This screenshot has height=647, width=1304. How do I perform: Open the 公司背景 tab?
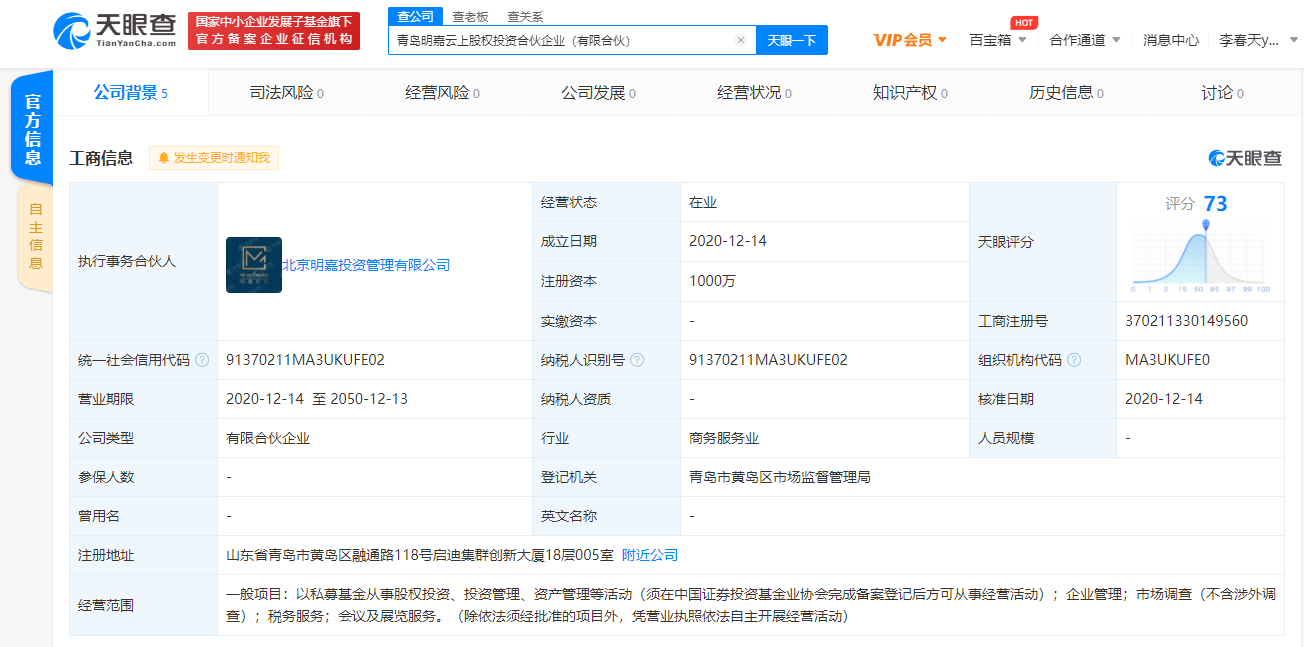coord(131,93)
